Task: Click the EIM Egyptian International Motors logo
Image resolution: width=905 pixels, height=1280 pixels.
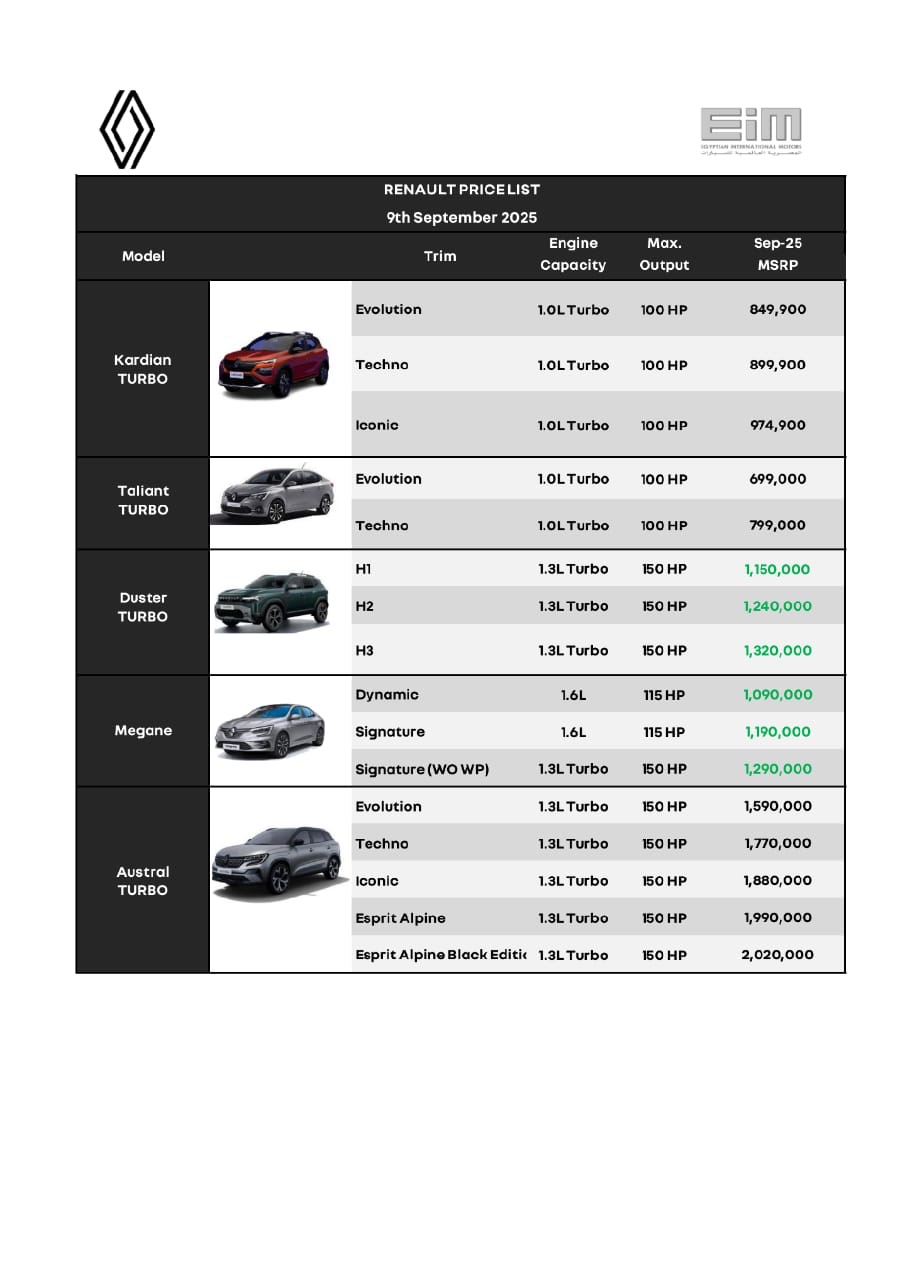Action: coord(751,131)
